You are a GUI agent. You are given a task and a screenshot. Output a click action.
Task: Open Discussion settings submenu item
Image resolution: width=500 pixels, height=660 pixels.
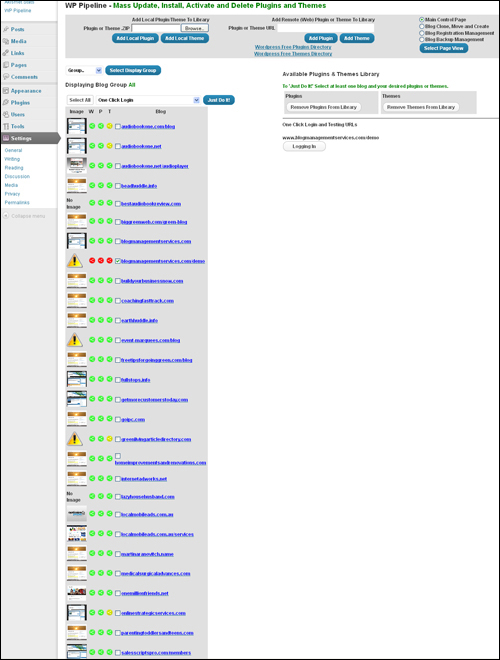pos(17,176)
